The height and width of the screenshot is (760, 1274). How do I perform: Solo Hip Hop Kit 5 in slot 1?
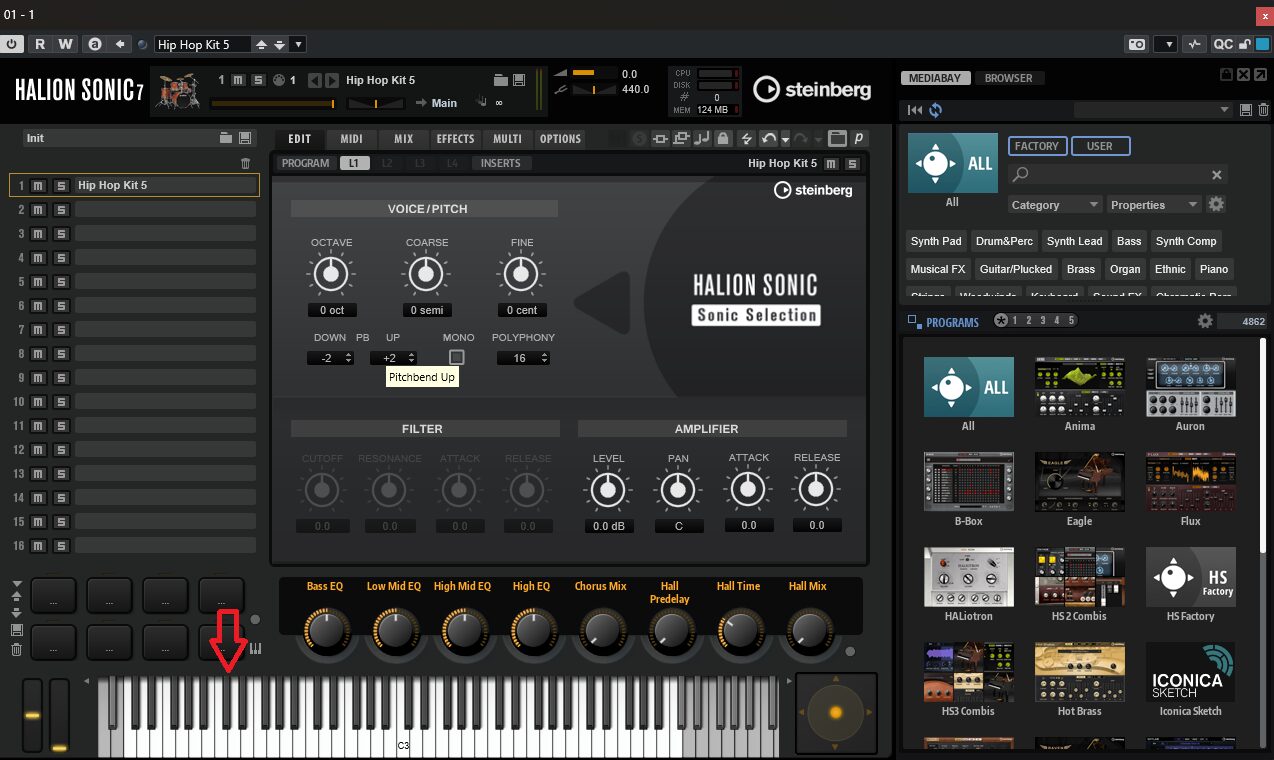coord(61,185)
